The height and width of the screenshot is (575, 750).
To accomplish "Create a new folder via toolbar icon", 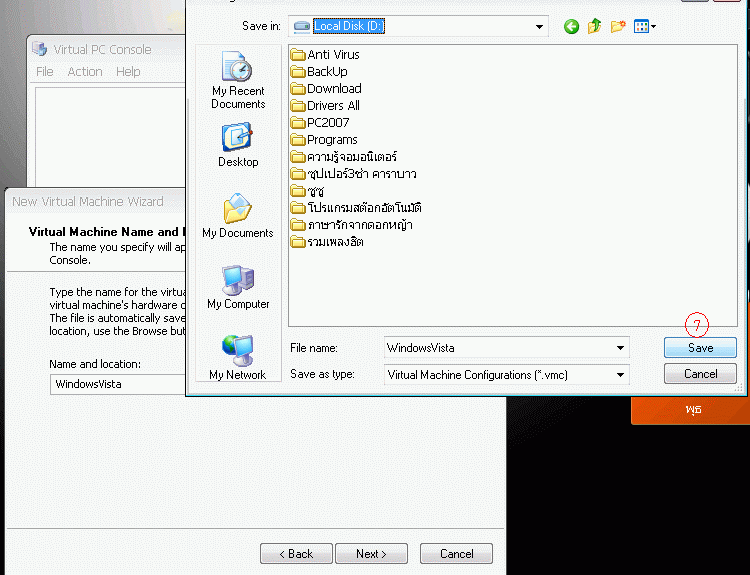I will pos(618,26).
